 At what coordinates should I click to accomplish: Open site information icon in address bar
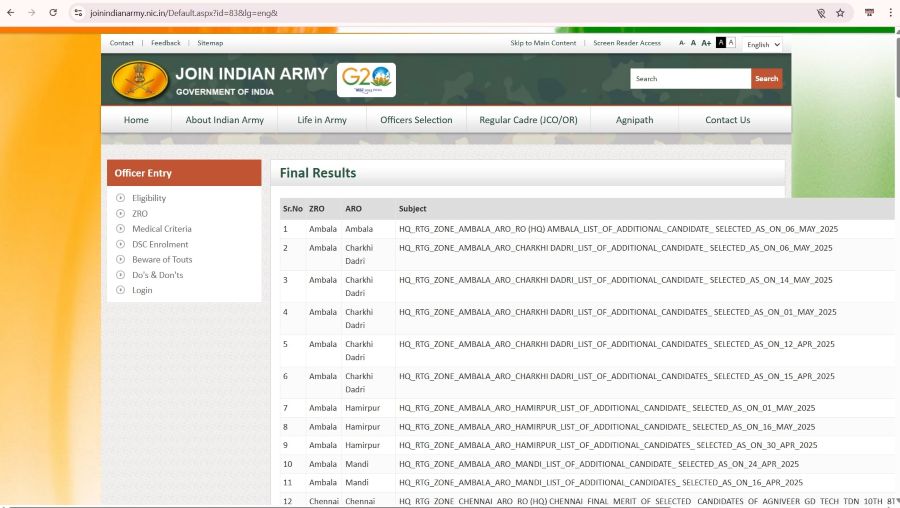(x=79, y=13)
